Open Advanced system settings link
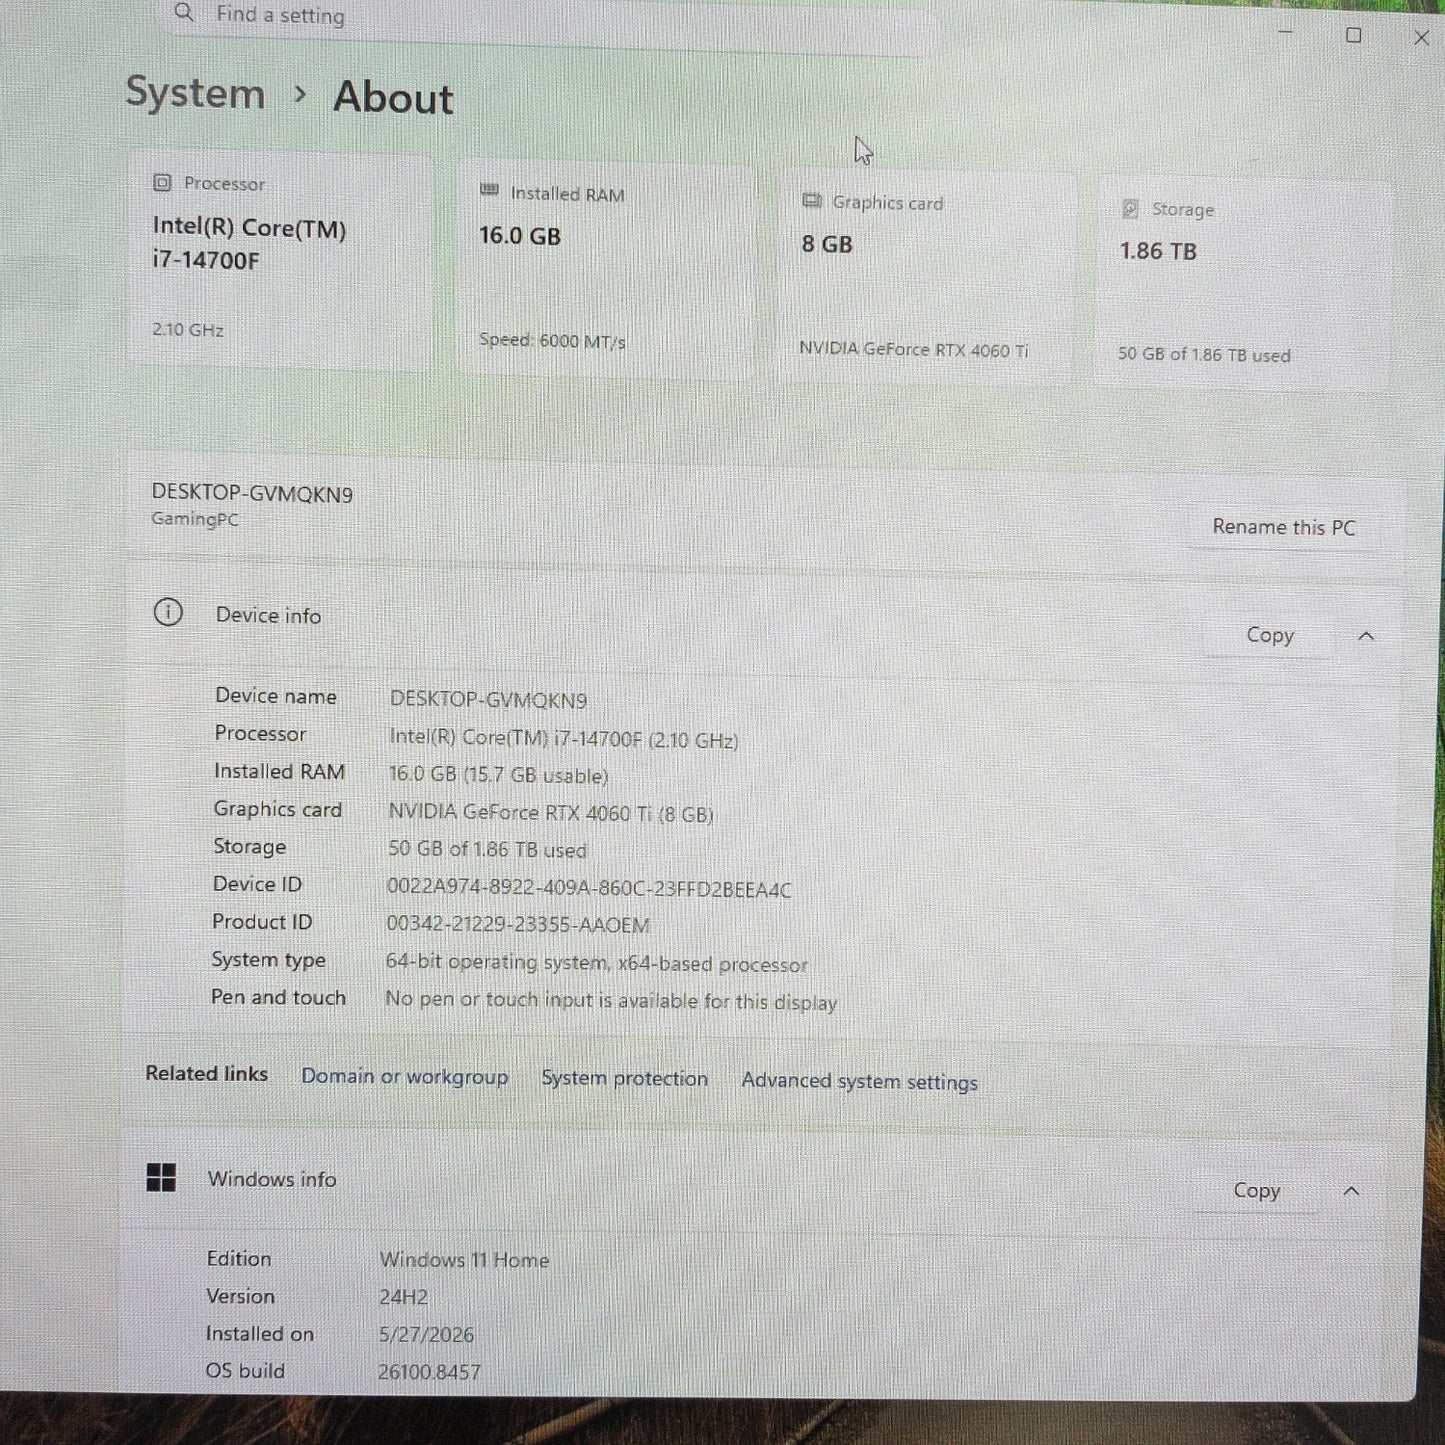1445x1445 pixels. coord(860,1081)
